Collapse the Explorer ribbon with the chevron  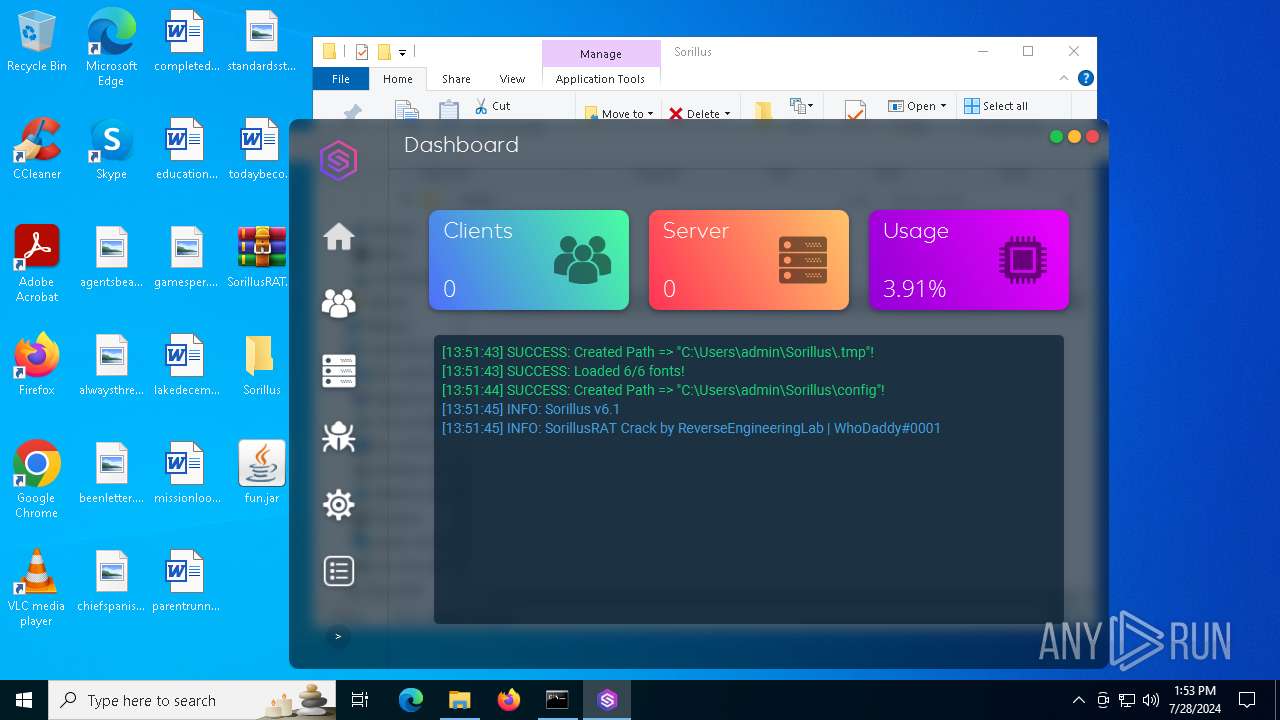(x=1064, y=78)
